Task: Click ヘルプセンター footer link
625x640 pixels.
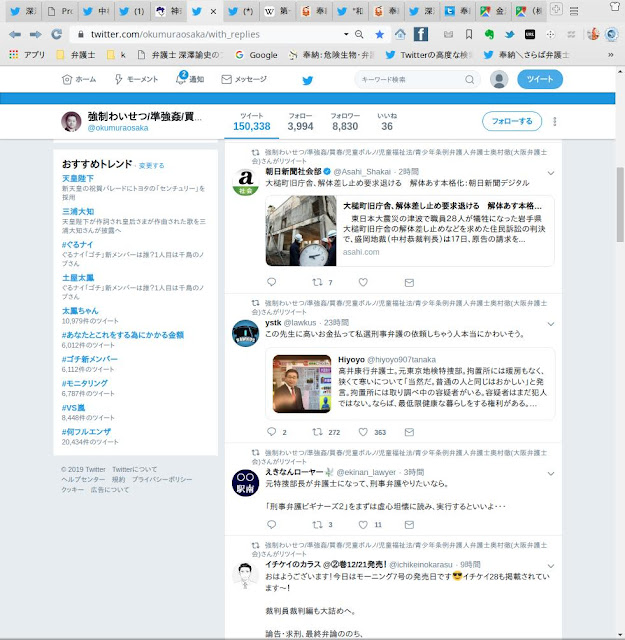Action: [83, 479]
